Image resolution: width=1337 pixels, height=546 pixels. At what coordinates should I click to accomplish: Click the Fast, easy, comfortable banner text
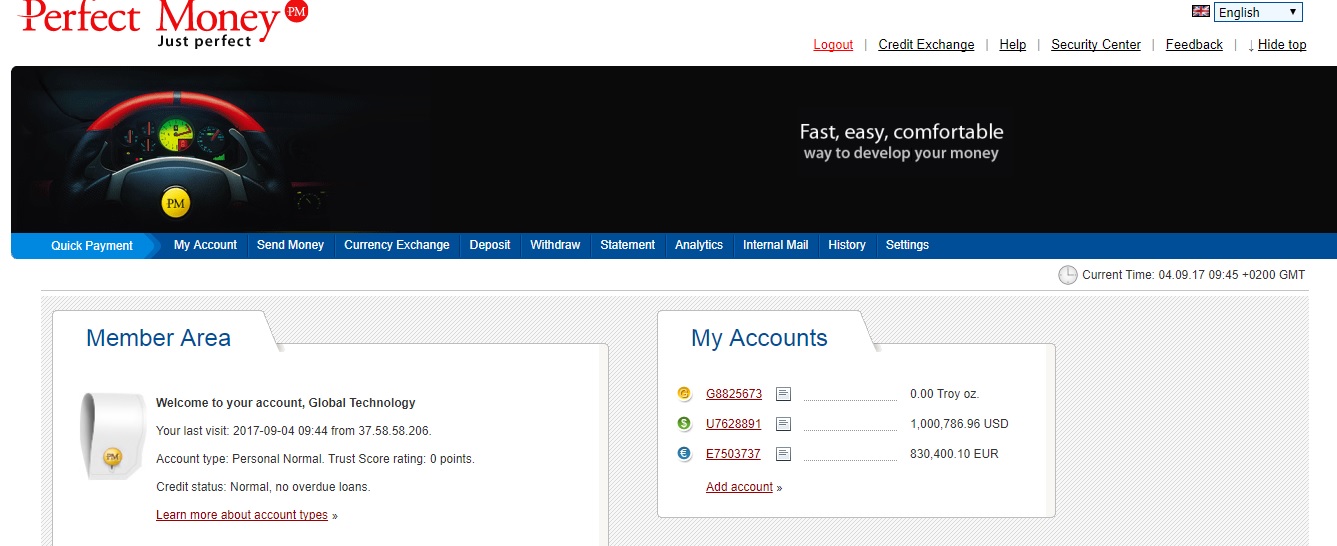901,132
